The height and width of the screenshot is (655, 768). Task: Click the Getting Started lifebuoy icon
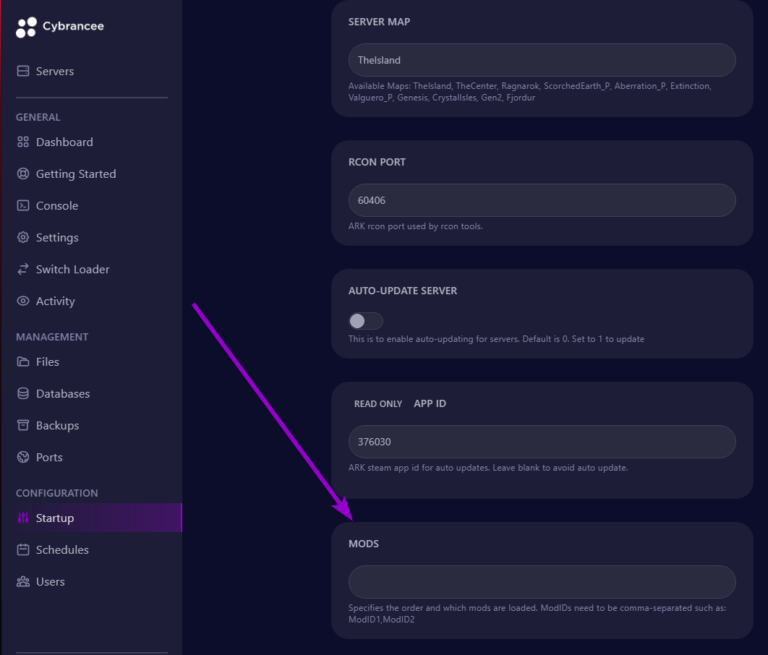23,173
